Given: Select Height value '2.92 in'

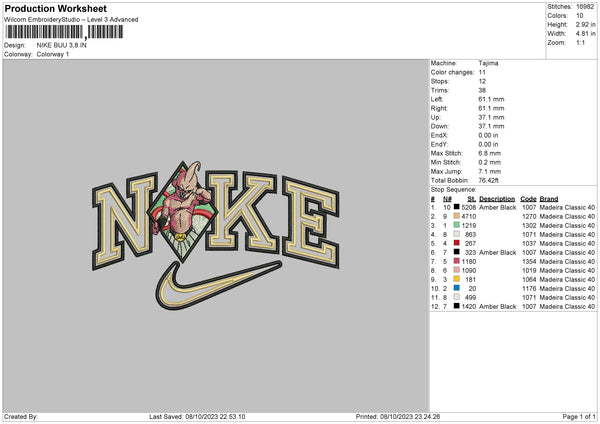Looking at the screenshot, I should tap(585, 24).
